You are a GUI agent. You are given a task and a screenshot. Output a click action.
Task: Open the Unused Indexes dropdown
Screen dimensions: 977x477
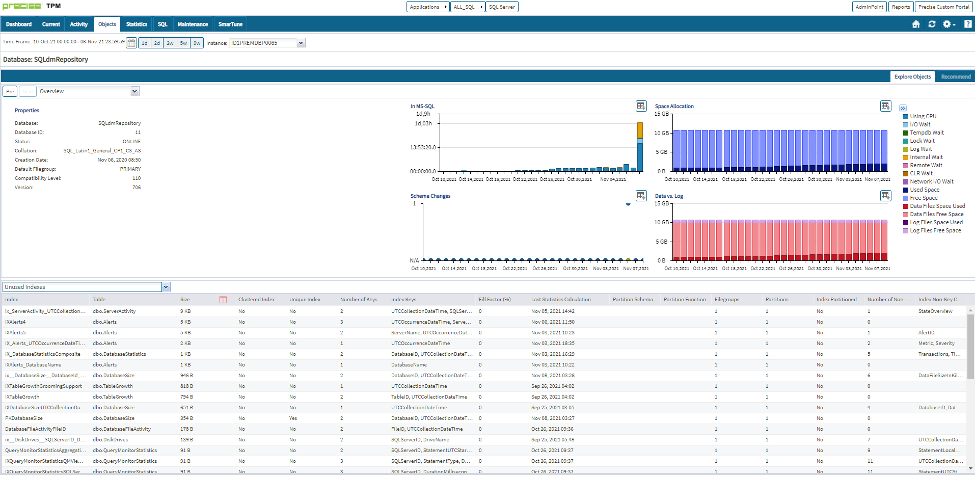(x=86, y=287)
